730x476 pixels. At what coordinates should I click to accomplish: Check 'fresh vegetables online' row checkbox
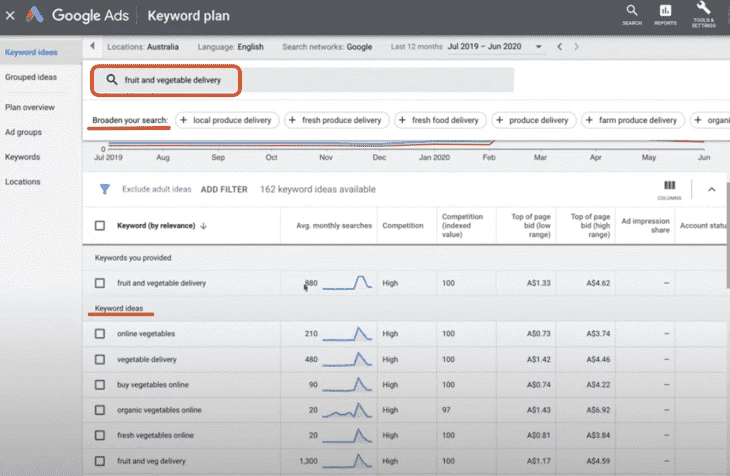click(x=100, y=435)
